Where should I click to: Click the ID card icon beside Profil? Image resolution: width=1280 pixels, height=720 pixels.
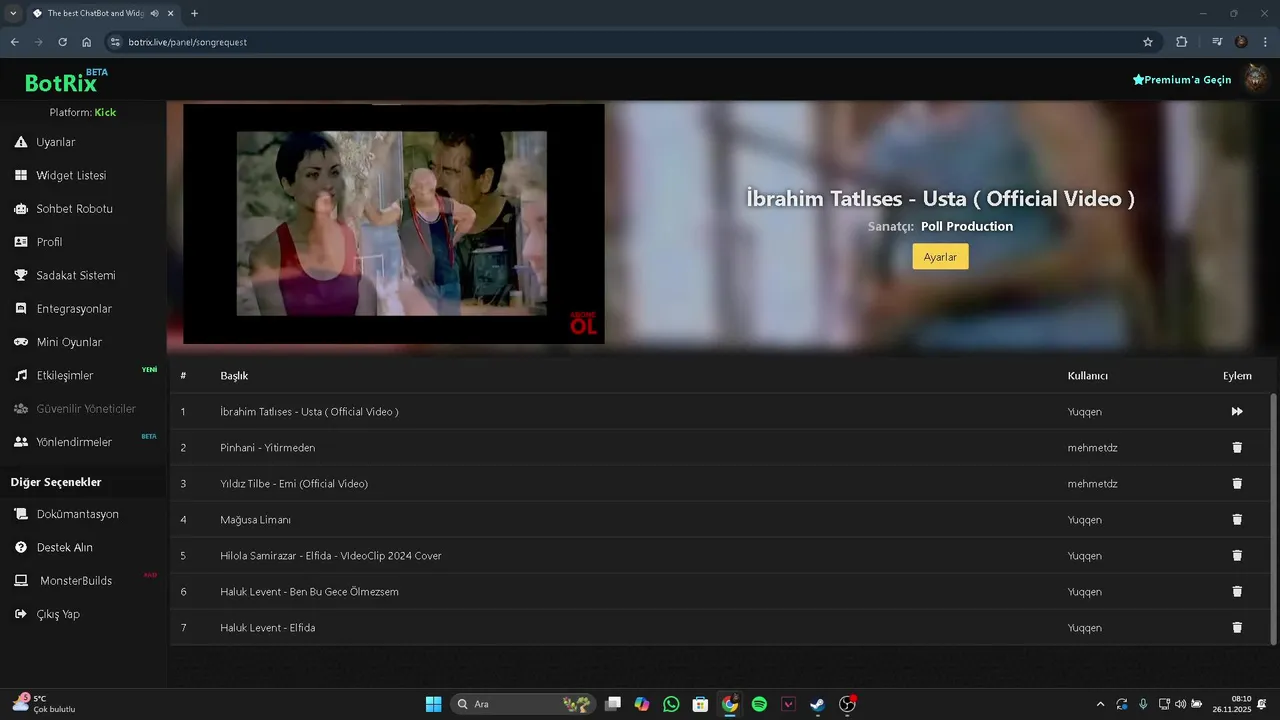(20, 242)
